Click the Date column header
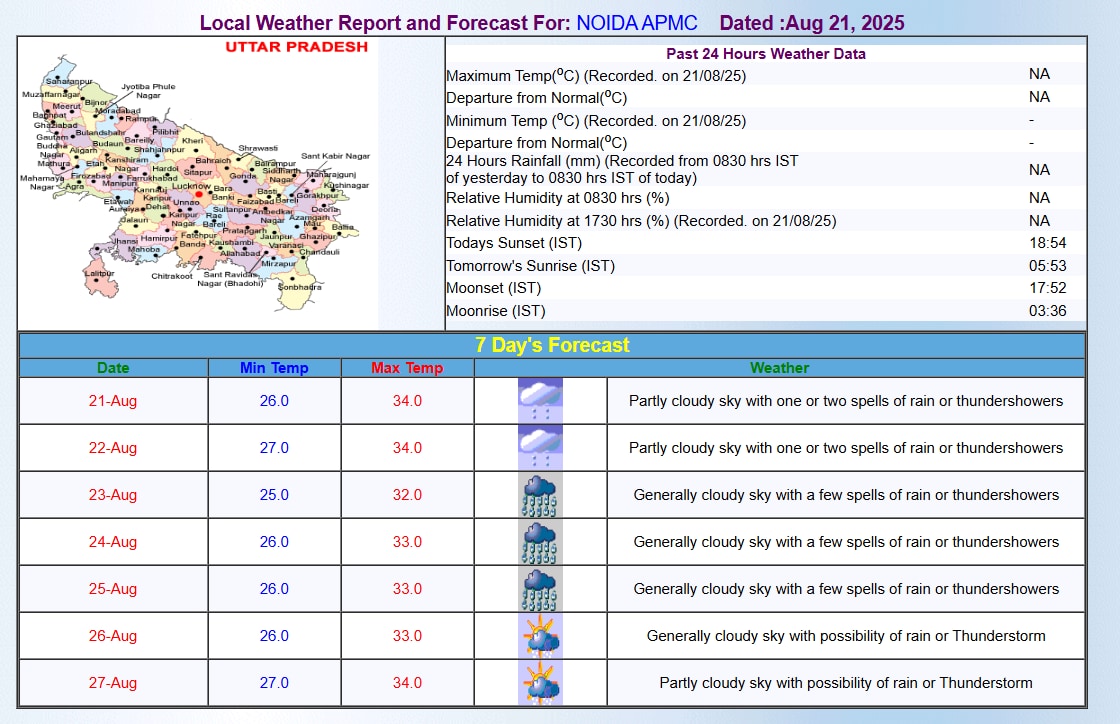Image resolution: width=1120 pixels, height=724 pixels. pyautogui.click(x=113, y=368)
